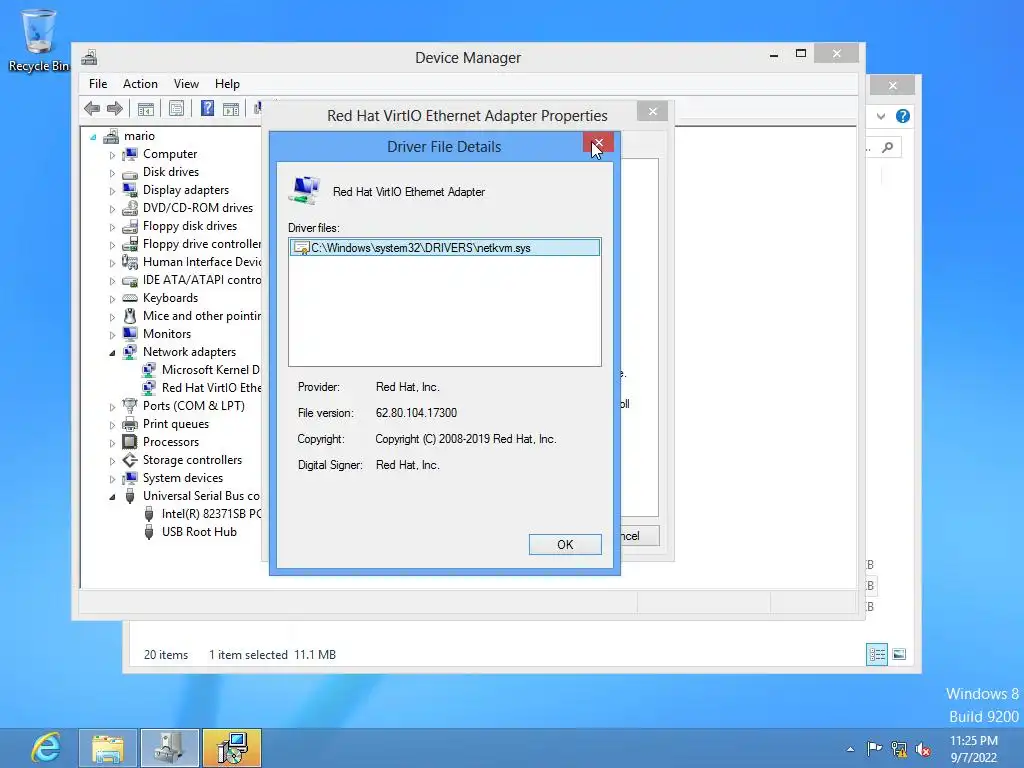
Task: Switch Explorer to large icons view
Action: pyautogui.click(x=899, y=654)
